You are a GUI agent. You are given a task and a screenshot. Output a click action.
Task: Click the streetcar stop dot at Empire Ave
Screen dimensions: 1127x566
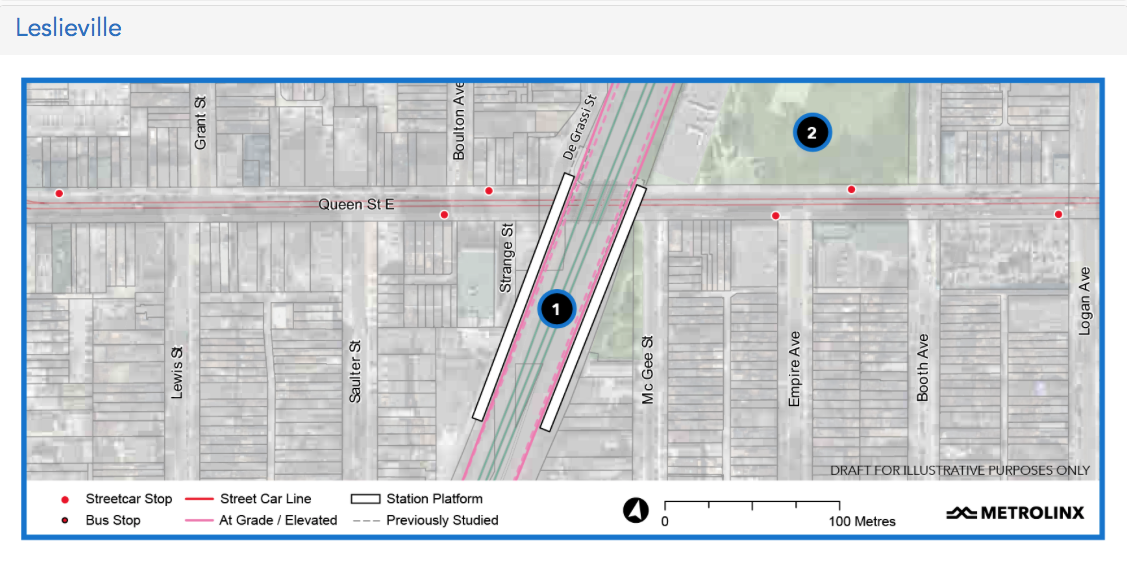click(x=775, y=216)
